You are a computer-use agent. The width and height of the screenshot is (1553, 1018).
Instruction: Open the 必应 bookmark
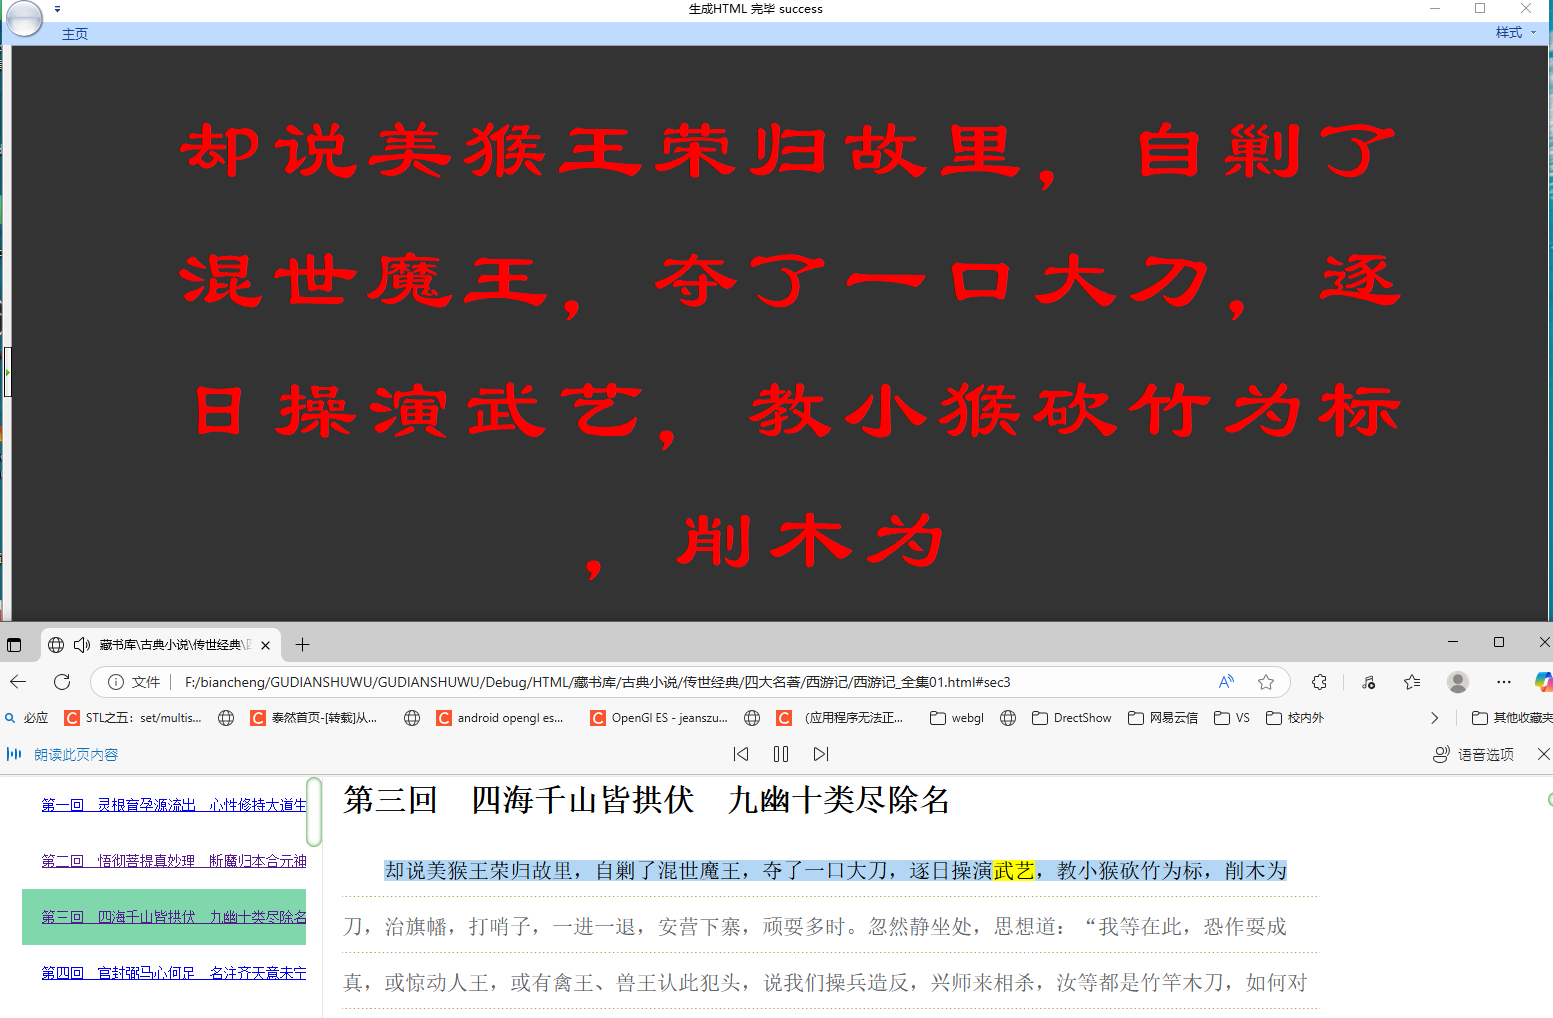pos(27,718)
